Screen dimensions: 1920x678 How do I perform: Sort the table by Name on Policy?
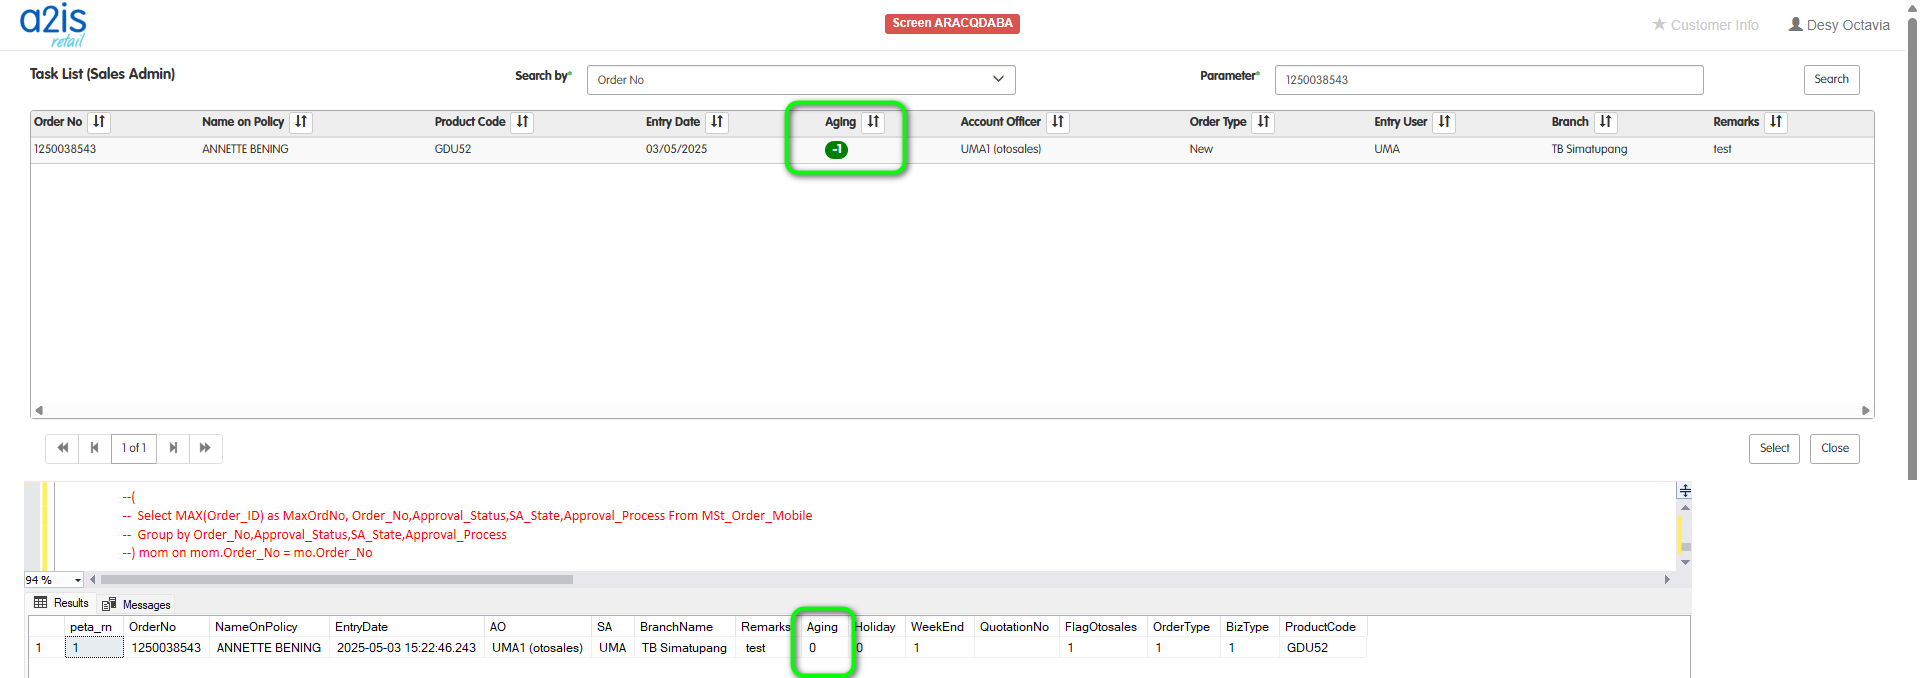[x=301, y=122]
